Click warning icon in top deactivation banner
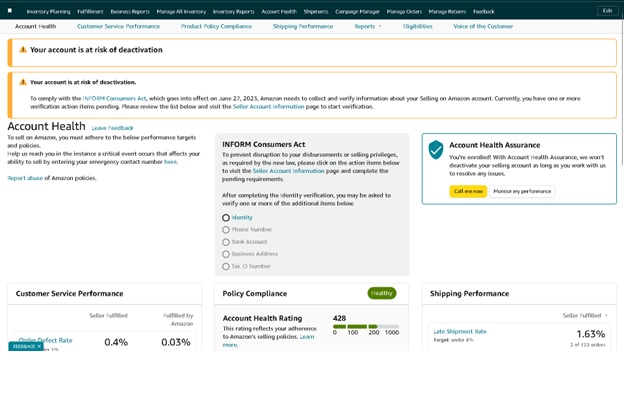Screen dimensions: 624x400 pyautogui.click(x=23, y=50)
